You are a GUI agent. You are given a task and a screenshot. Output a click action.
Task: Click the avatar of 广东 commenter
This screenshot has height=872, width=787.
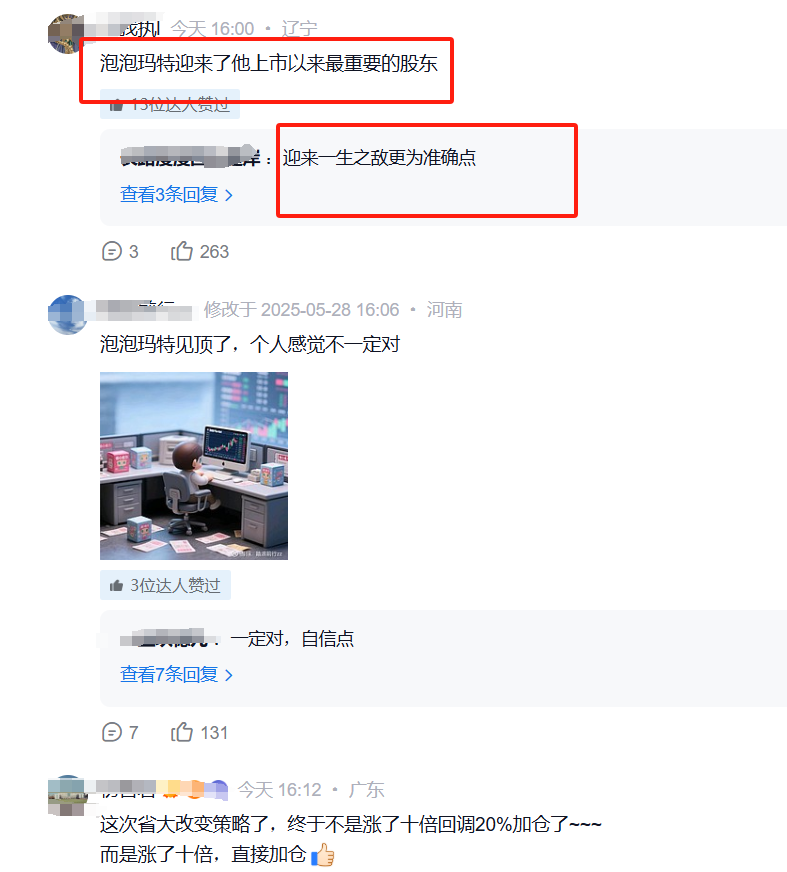(67, 795)
